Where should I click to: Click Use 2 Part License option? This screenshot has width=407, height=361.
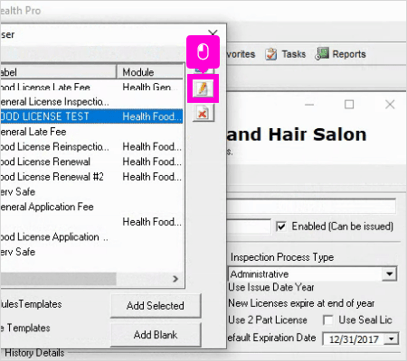pos(268,320)
